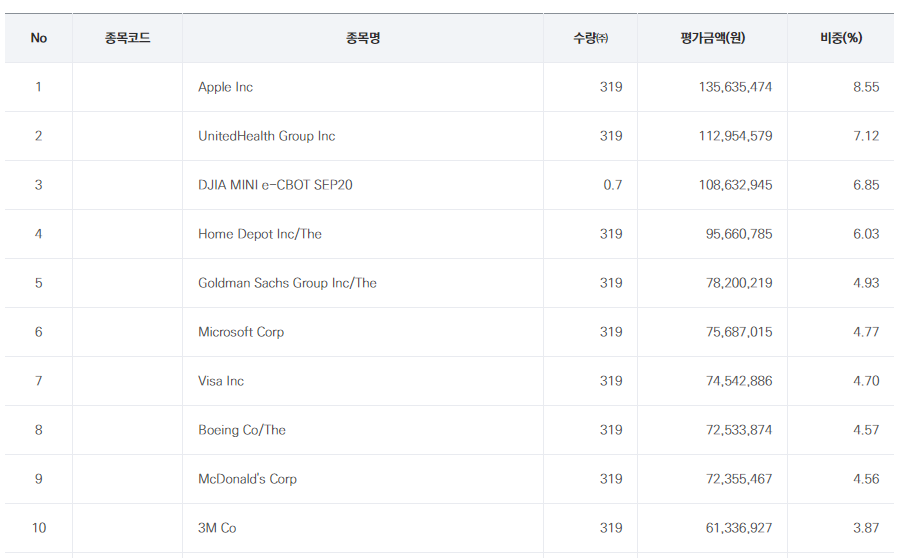Select Home Depot Inc/The name
Screen dimensions: 910x558
click(x=260, y=234)
